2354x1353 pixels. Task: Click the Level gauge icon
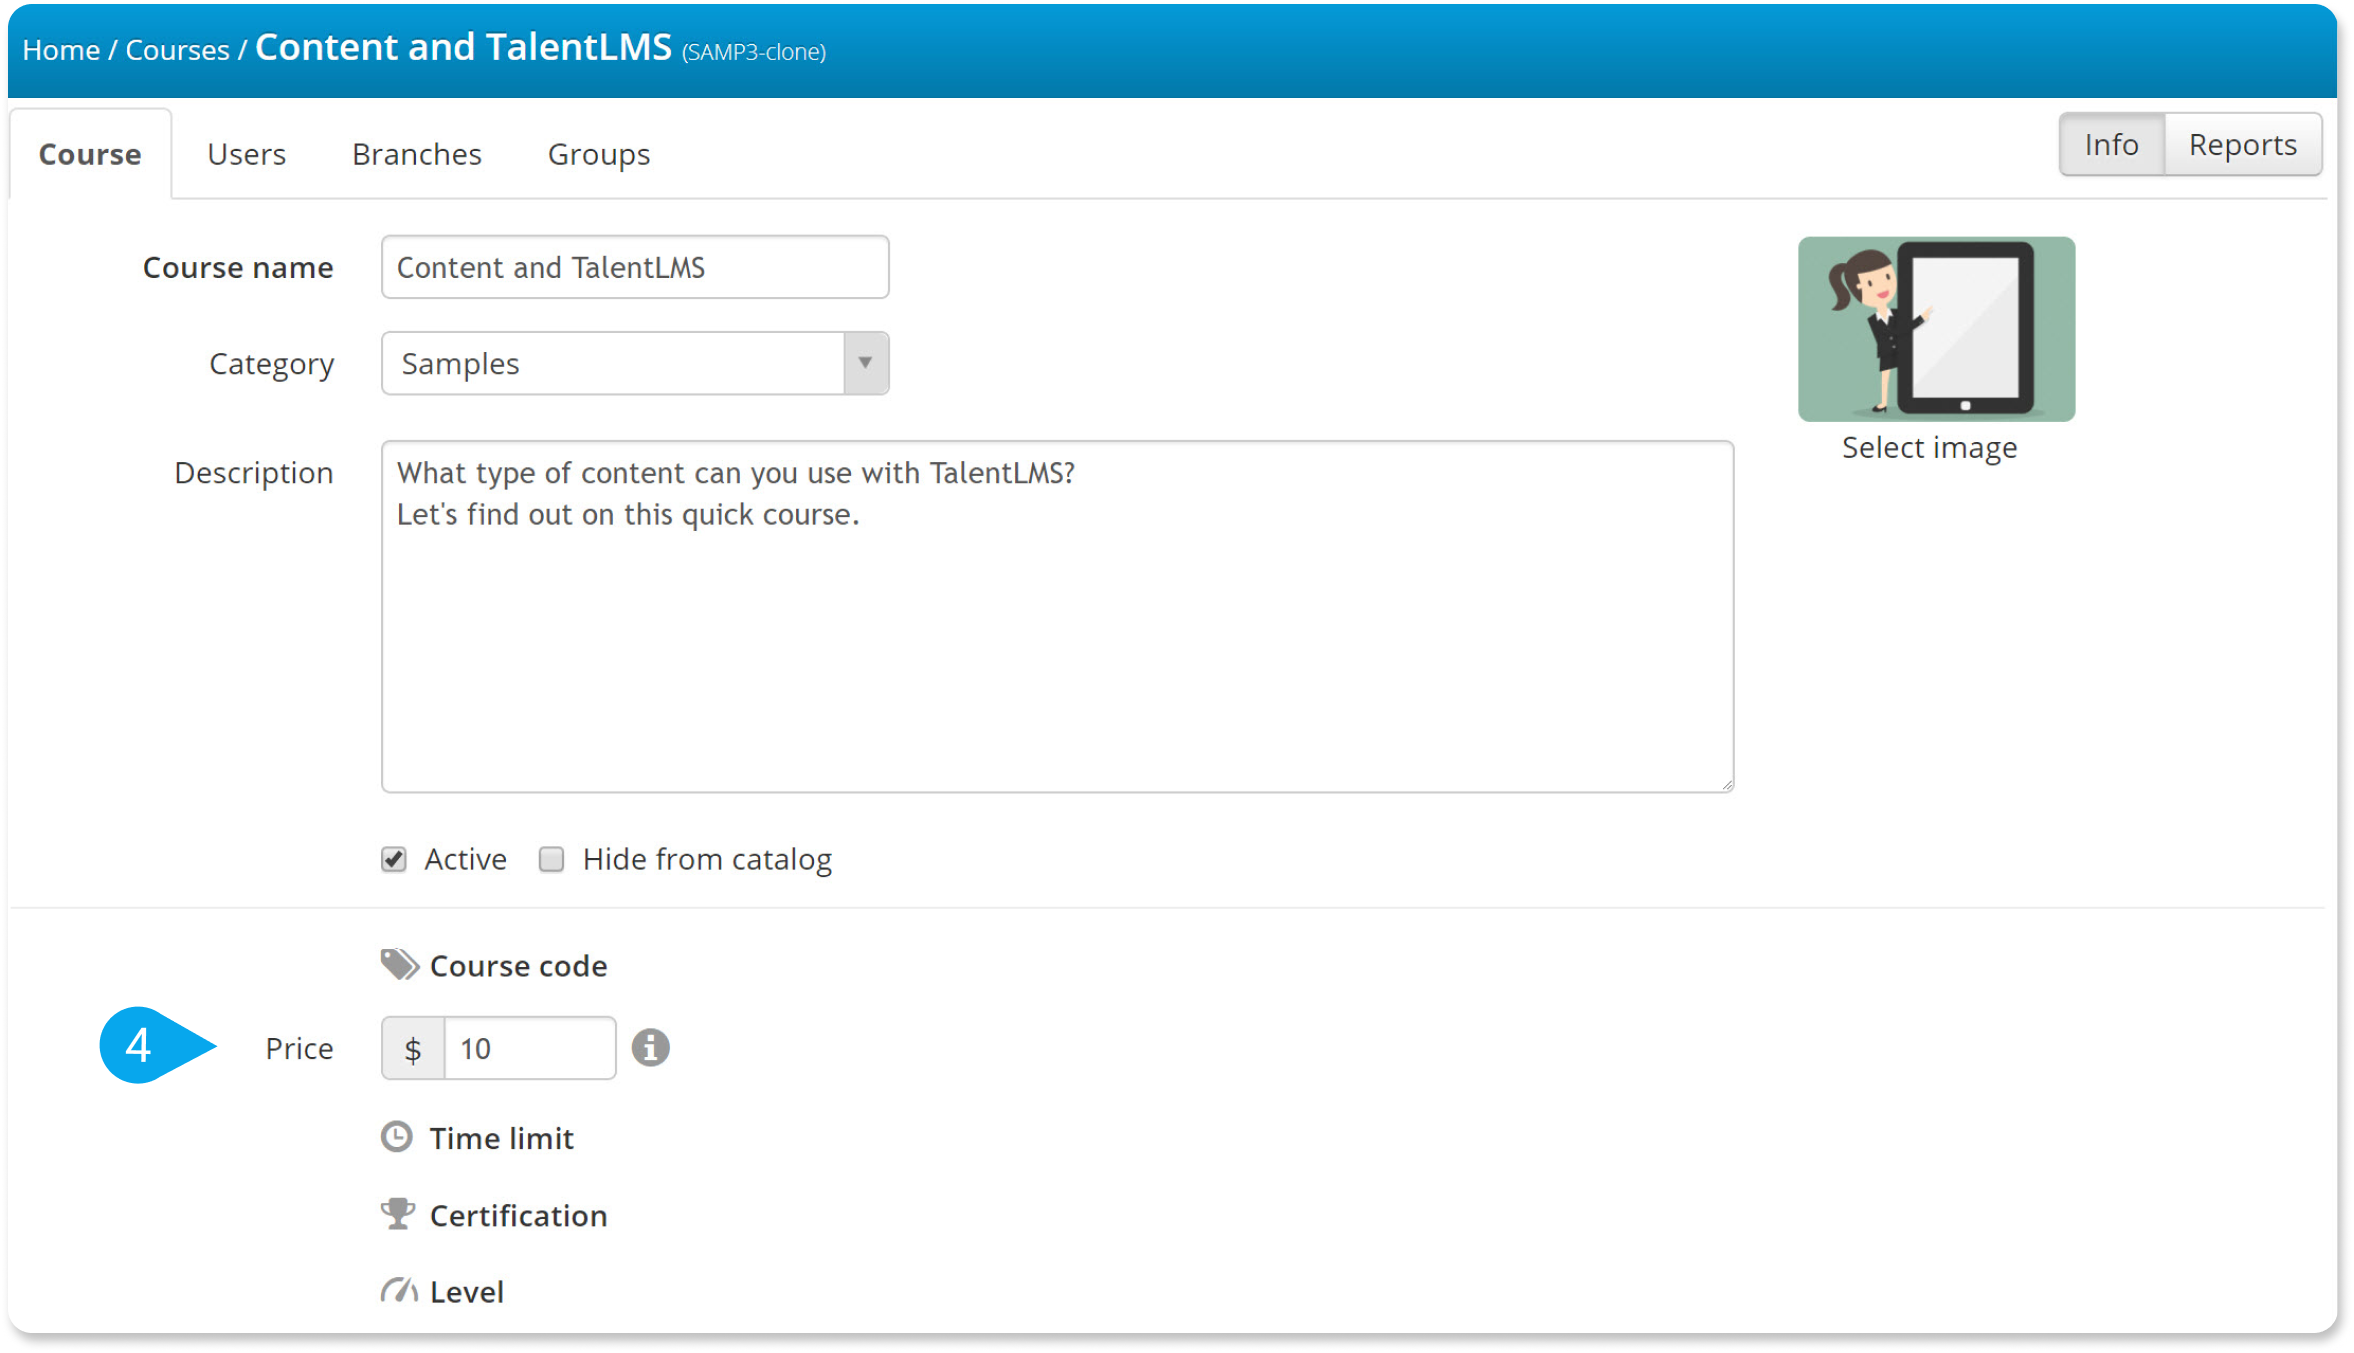click(x=399, y=1291)
